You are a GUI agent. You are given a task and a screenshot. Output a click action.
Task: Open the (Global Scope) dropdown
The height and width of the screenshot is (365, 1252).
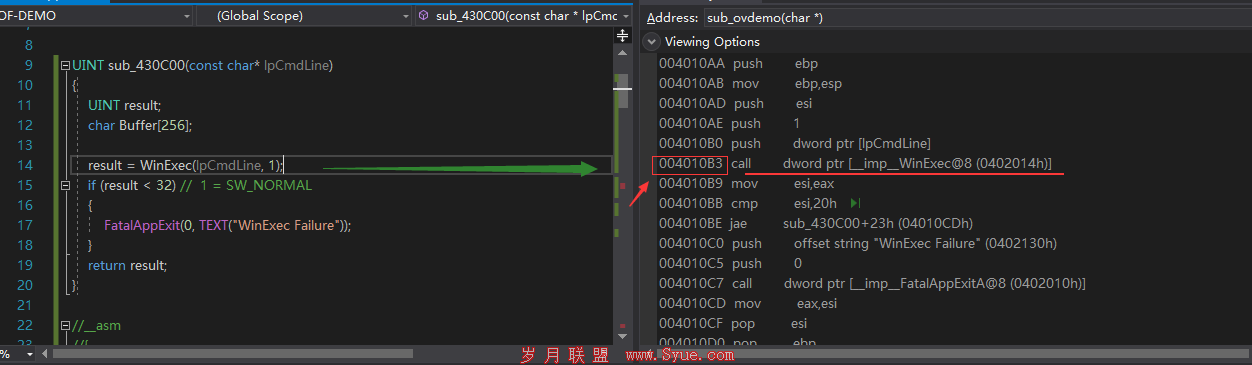click(x=304, y=15)
